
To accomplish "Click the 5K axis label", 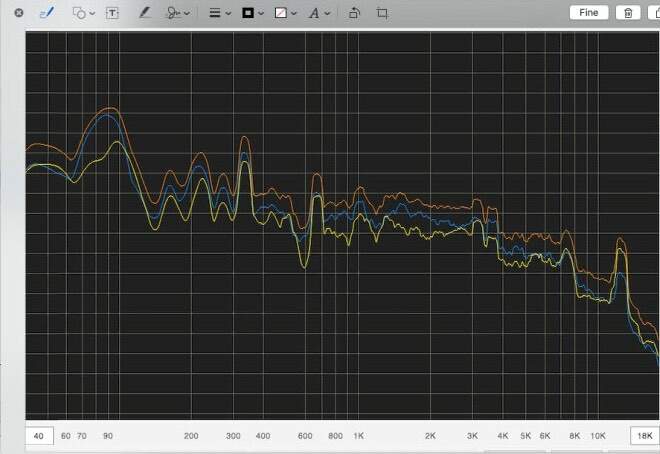I will click(x=526, y=436).
